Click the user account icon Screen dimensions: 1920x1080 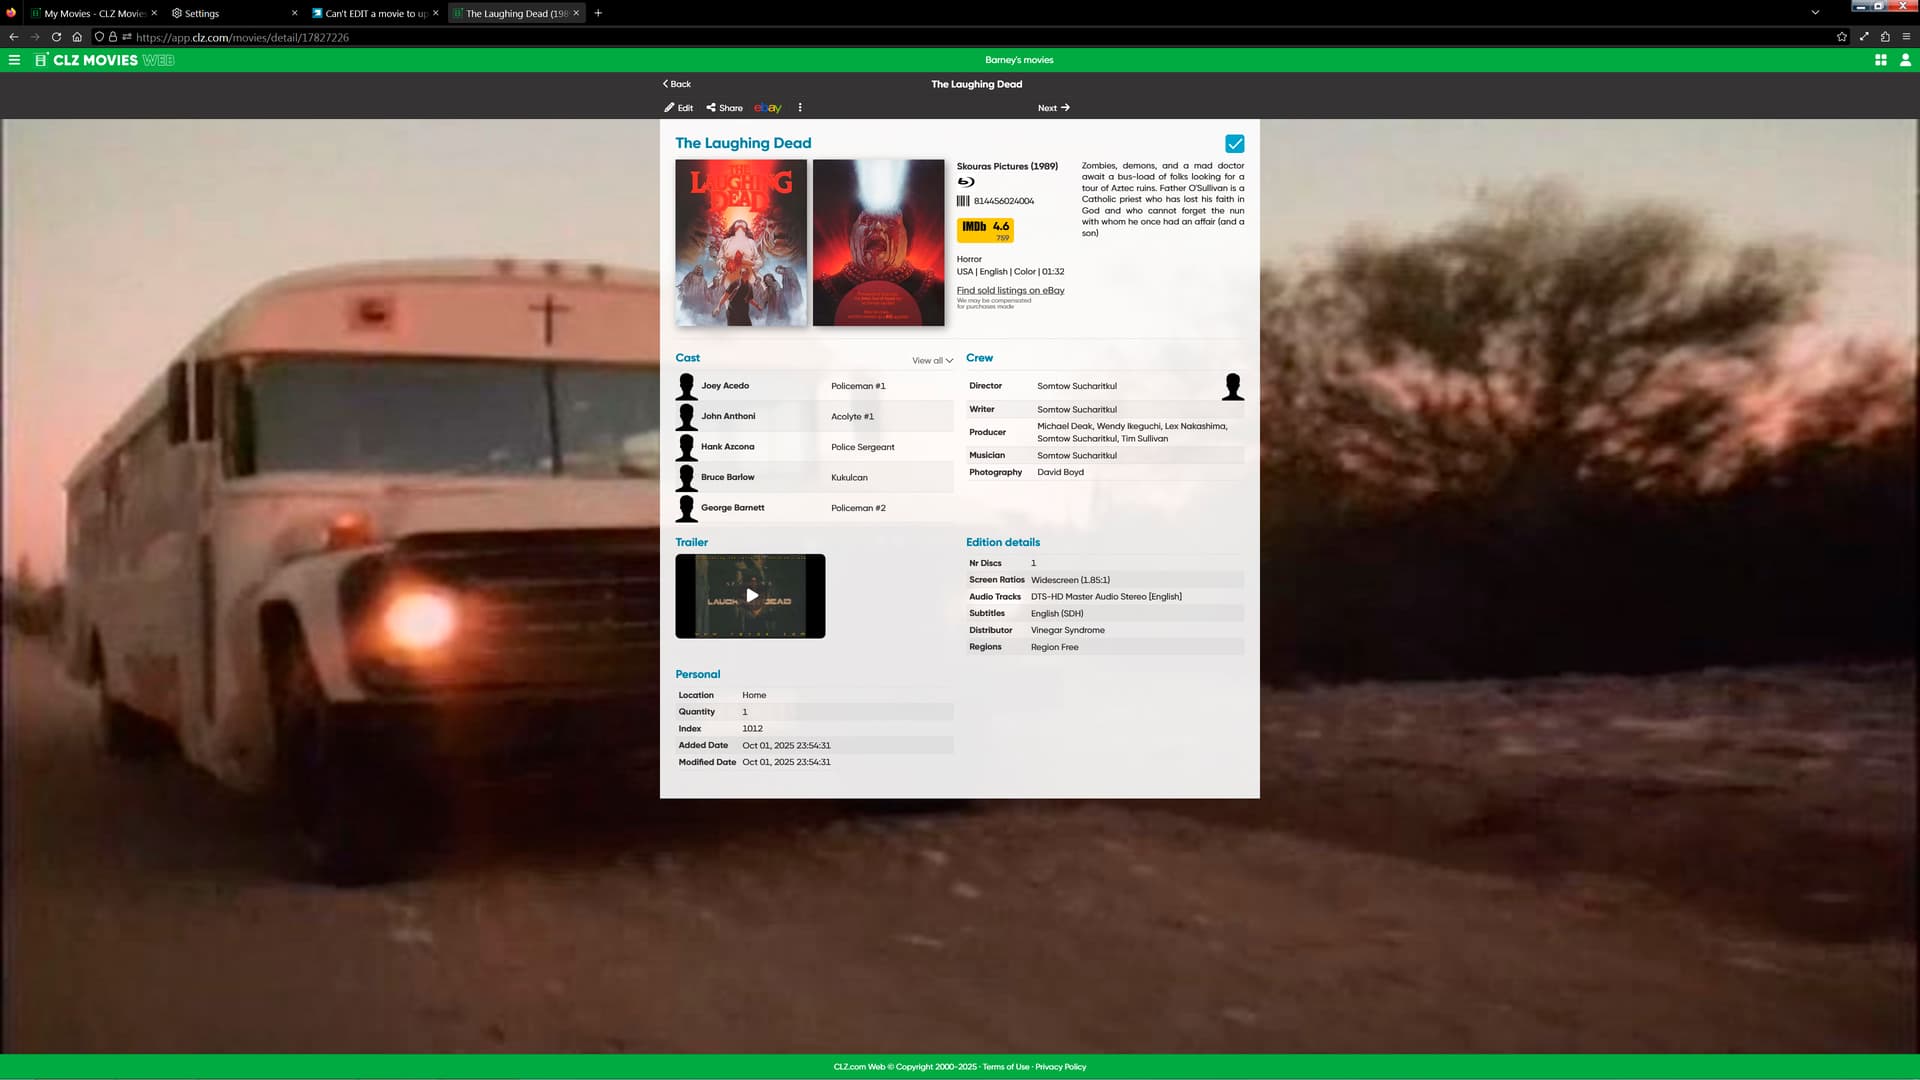1905,60
